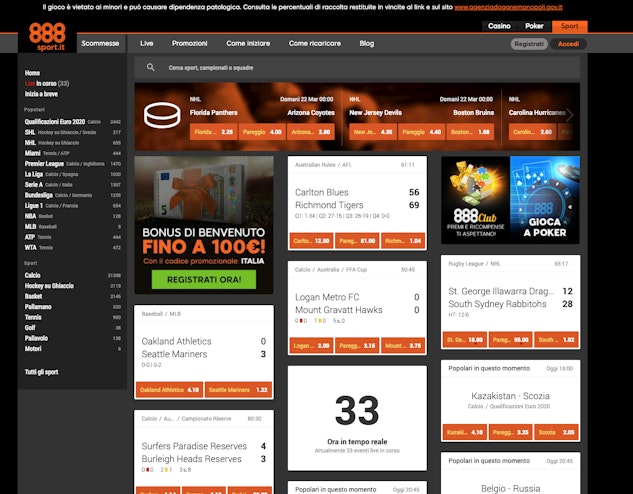Open Surfers Paradise Reserves match card

(203, 452)
